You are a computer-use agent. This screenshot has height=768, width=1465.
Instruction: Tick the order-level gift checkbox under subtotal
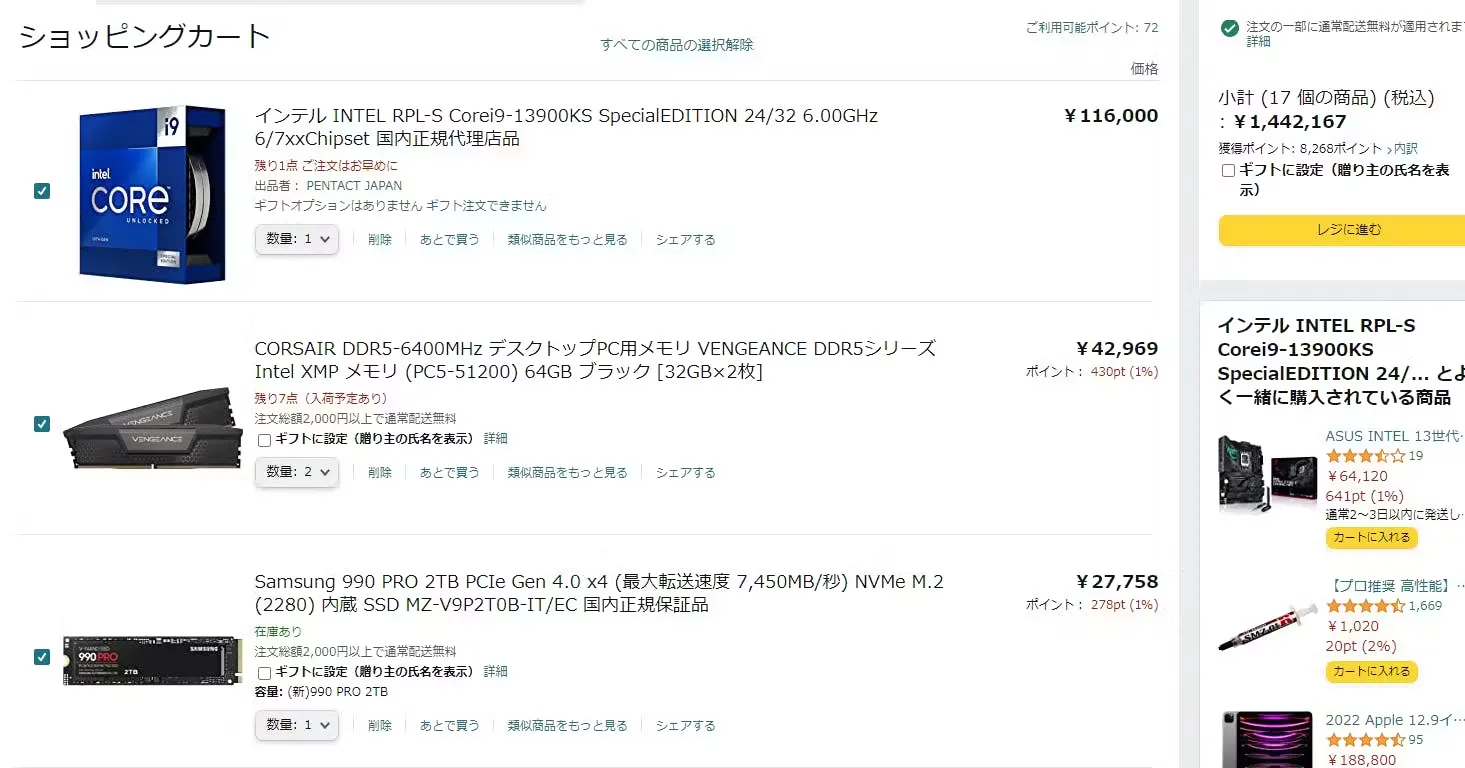pyautogui.click(x=1229, y=171)
